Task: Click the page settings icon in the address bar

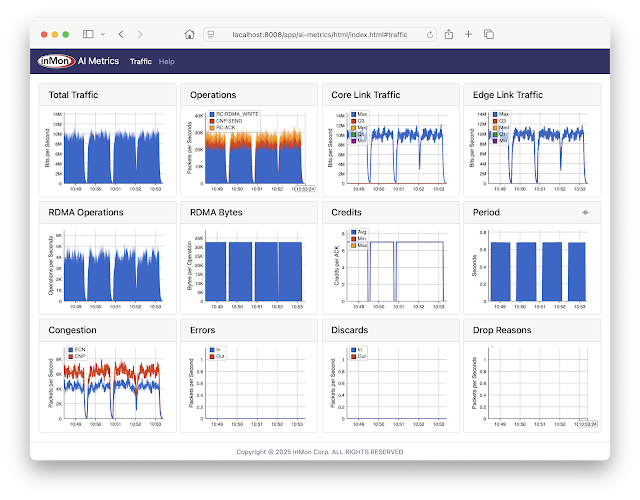Action: [211, 35]
